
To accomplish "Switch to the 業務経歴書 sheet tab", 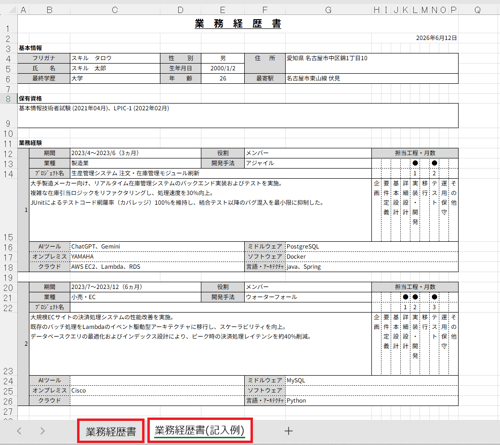I will point(111,431).
